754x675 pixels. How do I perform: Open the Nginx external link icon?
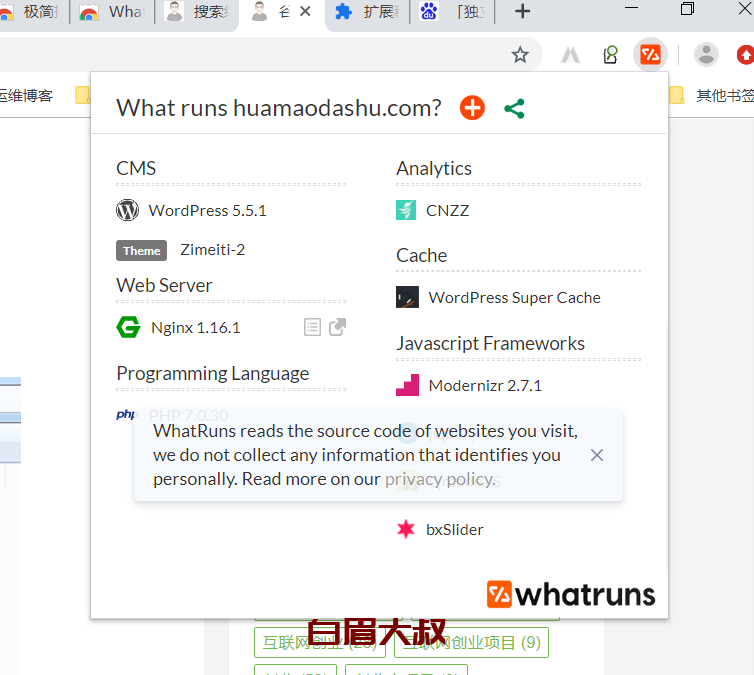pyautogui.click(x=337, y=327)
